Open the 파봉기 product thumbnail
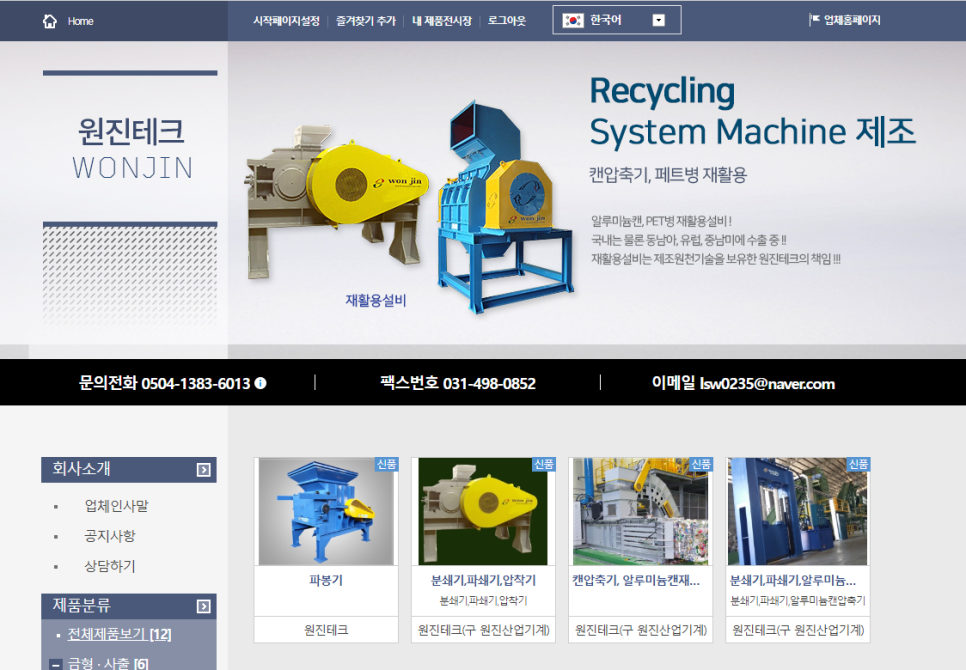The image size is (966, 670). 326,512
